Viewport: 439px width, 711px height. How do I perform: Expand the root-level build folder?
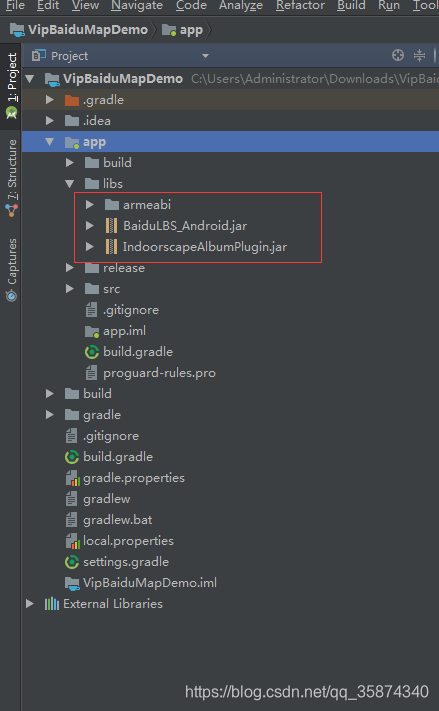49,394
